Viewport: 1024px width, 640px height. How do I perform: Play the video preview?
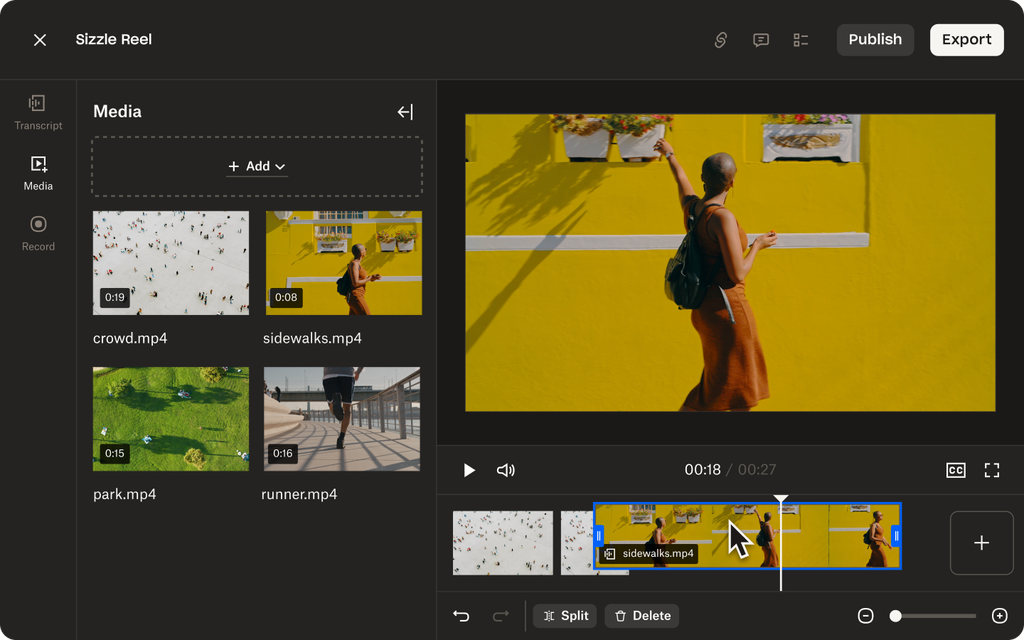(x=469, y=470)
